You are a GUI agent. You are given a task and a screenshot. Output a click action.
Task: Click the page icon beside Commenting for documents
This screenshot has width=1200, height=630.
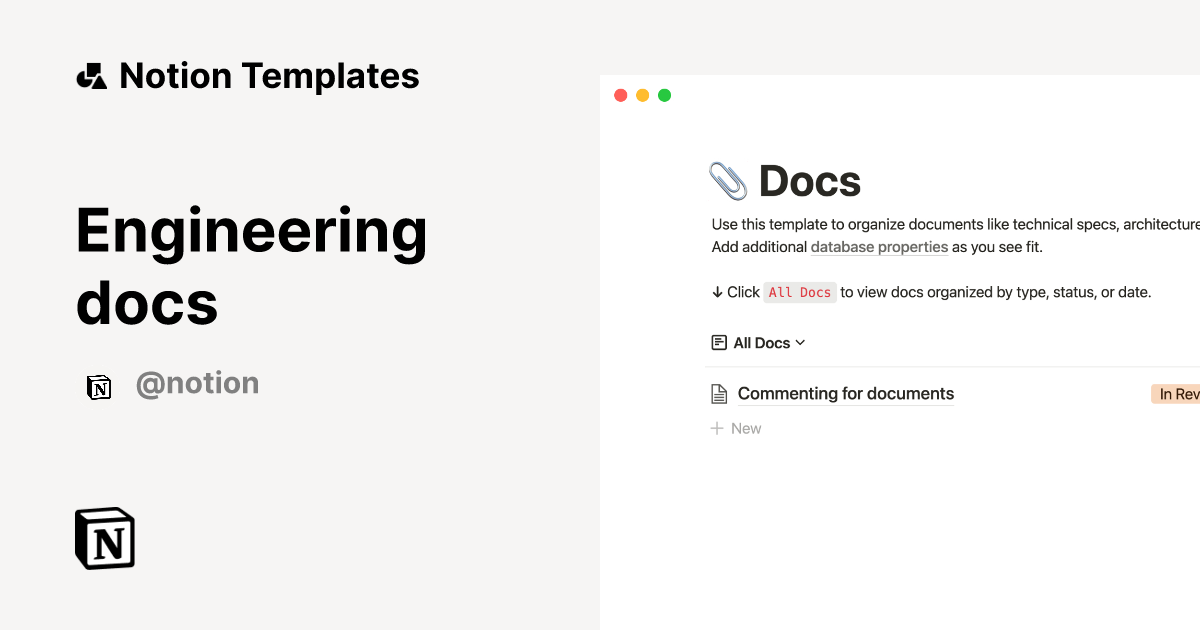coord(719,394)
